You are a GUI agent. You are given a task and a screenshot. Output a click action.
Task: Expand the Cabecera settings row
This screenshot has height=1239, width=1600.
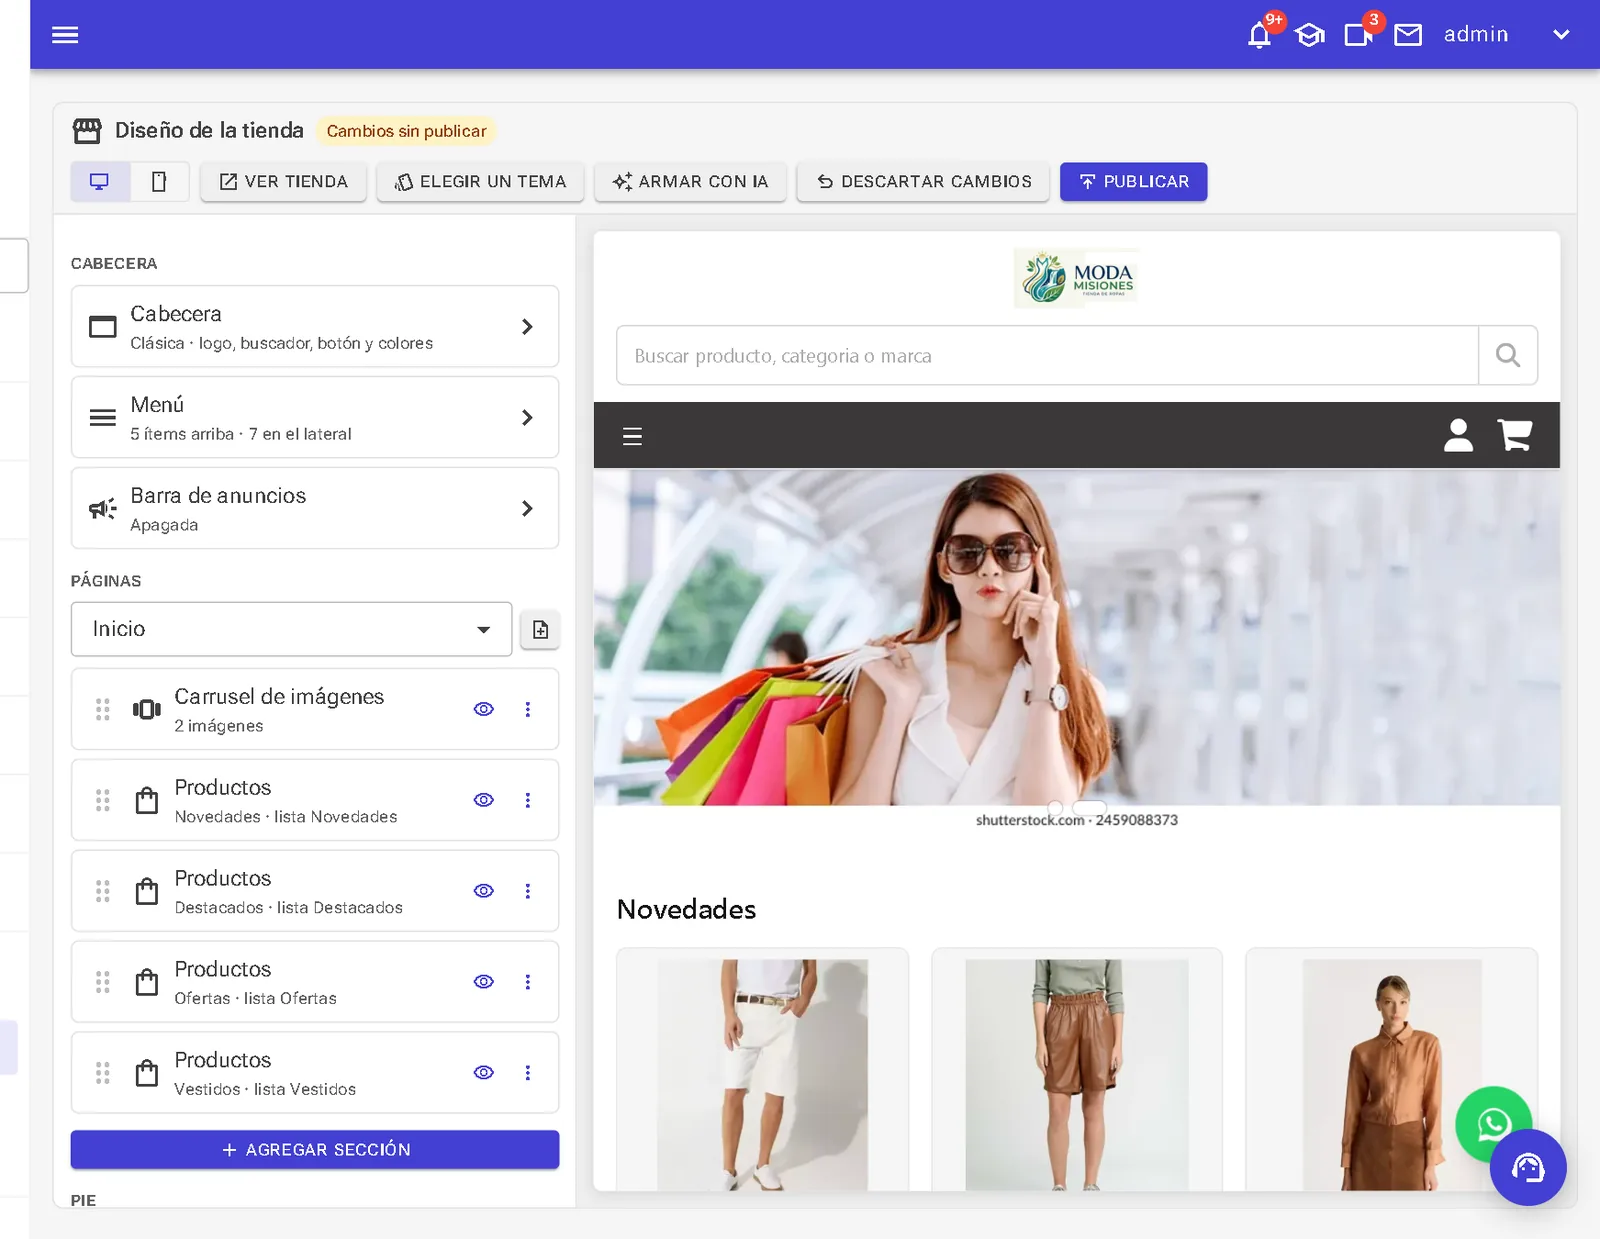tap(315, 327)
